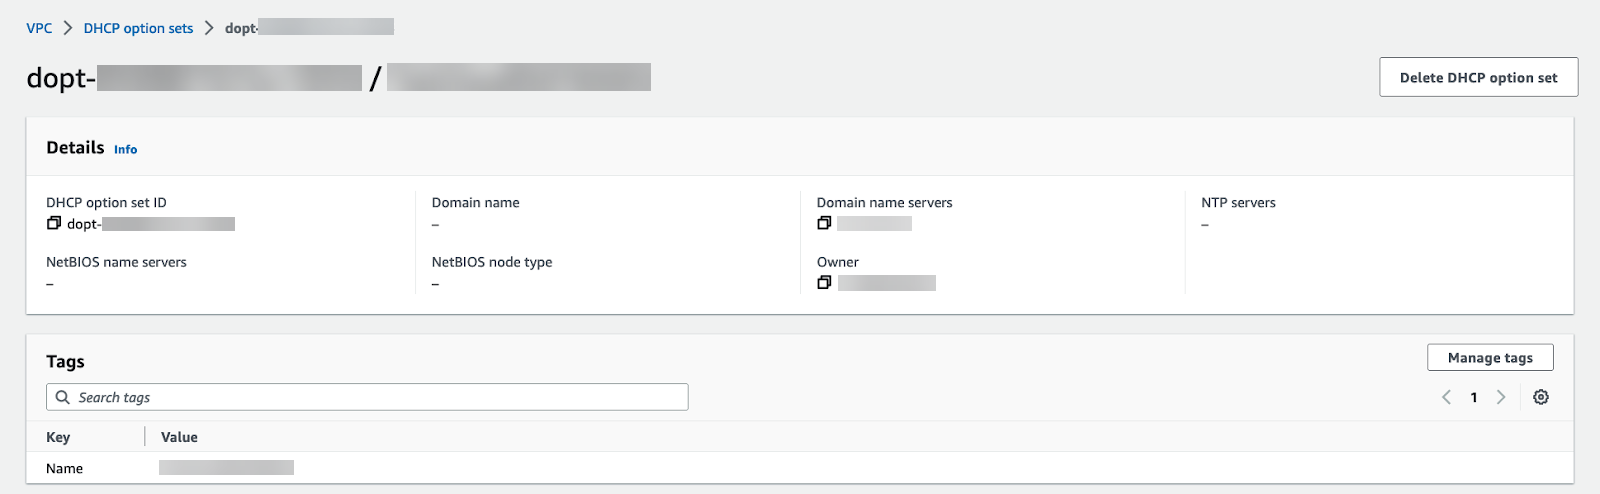Select the Name tag row key
The width and height of the screenshot is (1600, 494).
64,468
